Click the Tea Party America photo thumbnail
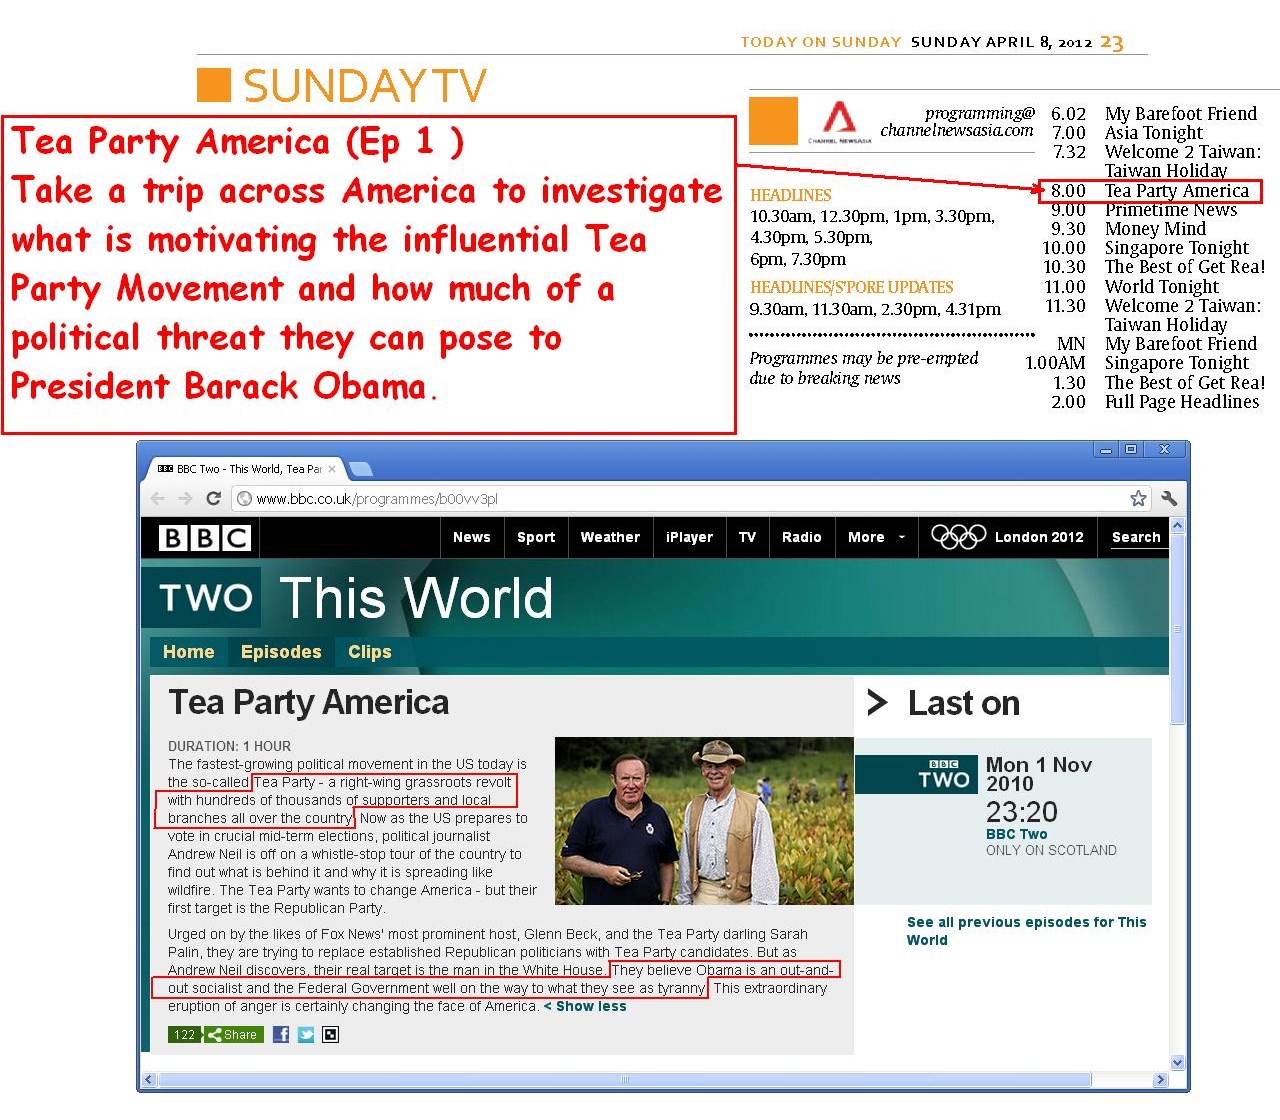 704,821
